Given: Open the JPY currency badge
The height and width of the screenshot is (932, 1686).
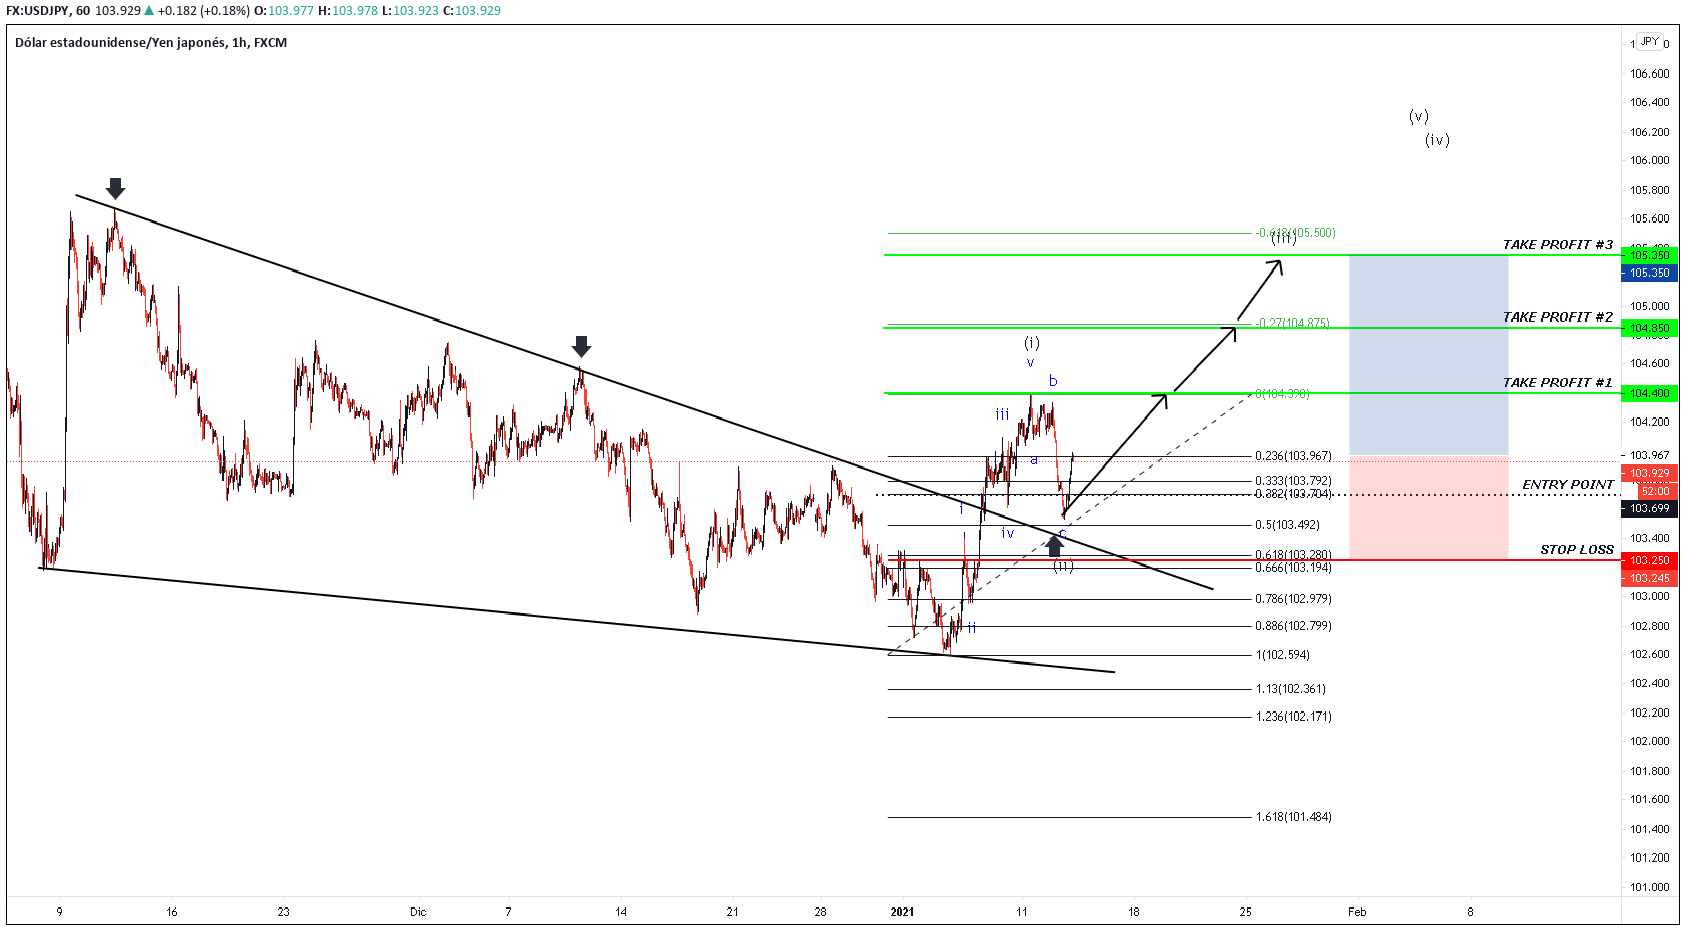Looking at the screenshot, I should pyautogui.click(x=1649, y=42).
